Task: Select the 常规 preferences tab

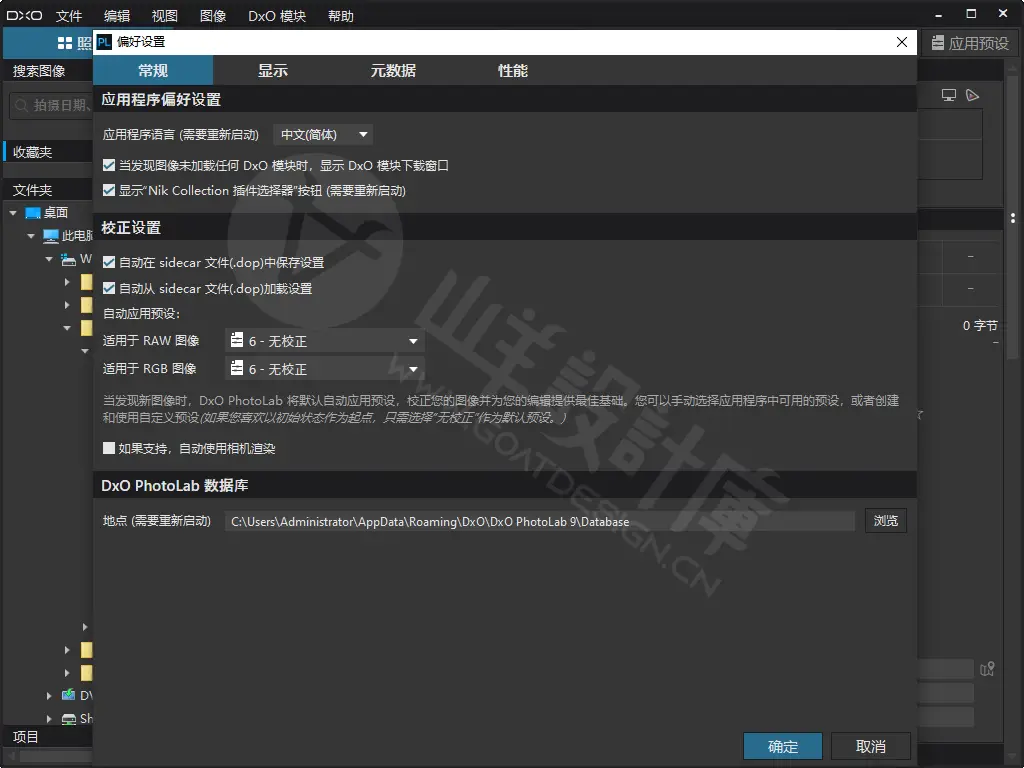Action: pos(153,71)
